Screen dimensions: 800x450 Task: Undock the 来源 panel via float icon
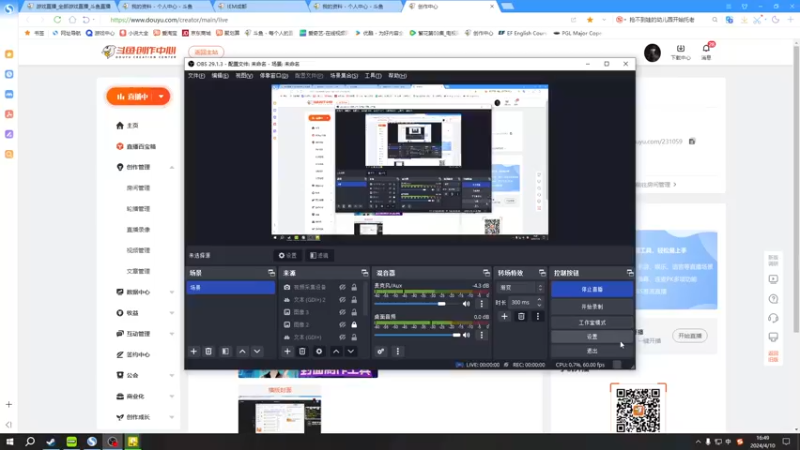coord(364,273)
